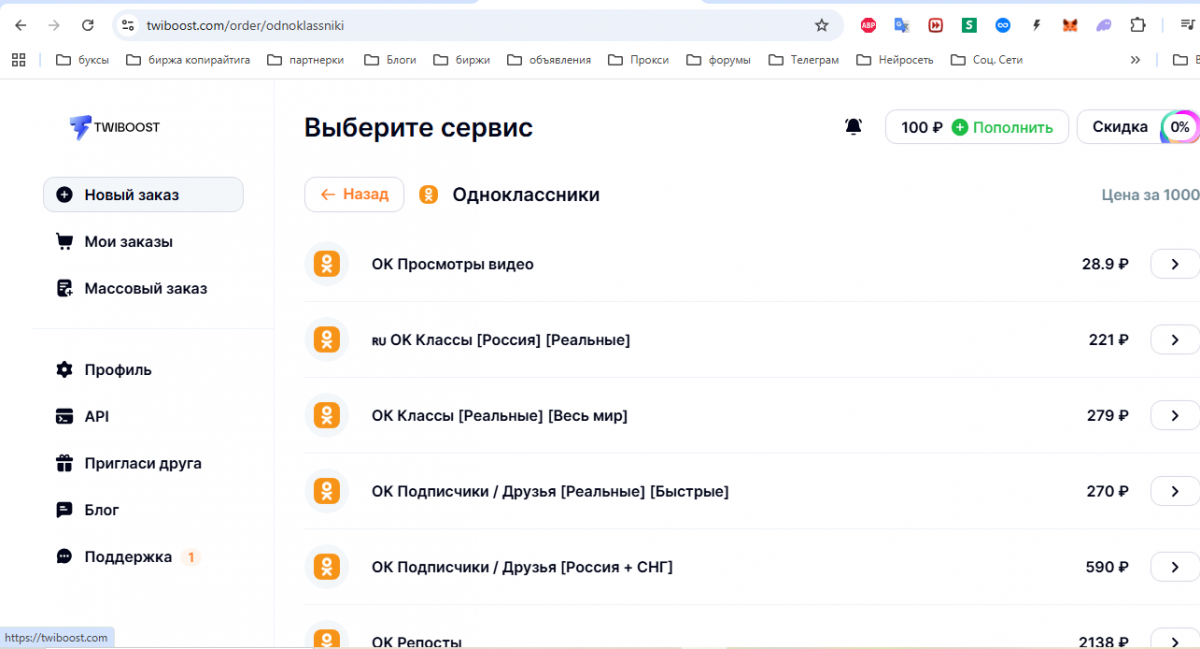The height and width of the screenshot is (649, 1200).
Task: Open arrow for ОК Классы [Россия] [Реальные]
Action: tap(1174, 340)
